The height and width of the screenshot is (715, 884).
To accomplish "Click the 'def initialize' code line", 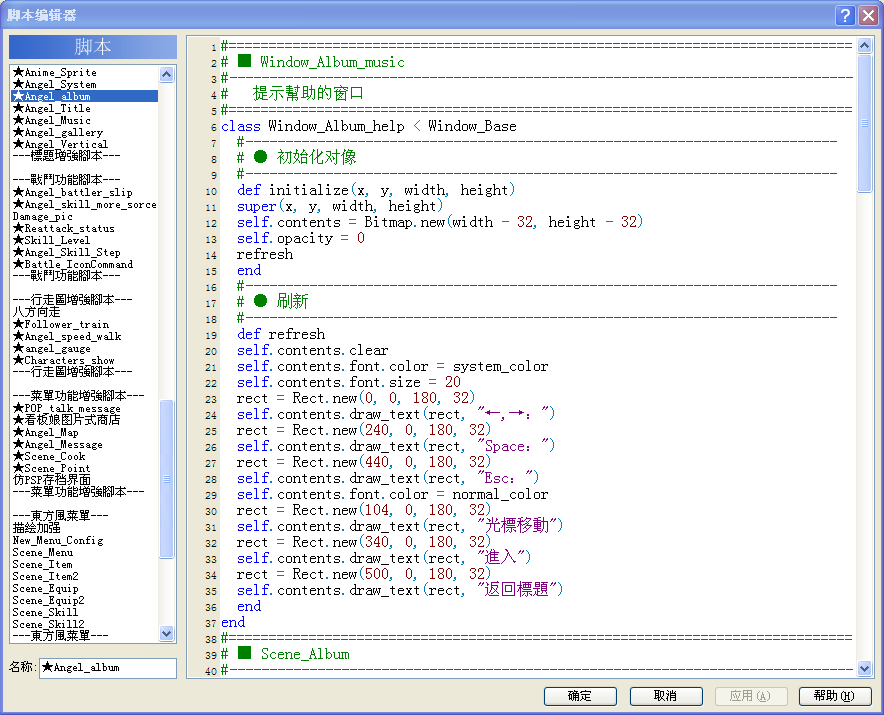I will pyautogui.click(x=376, y=190).
